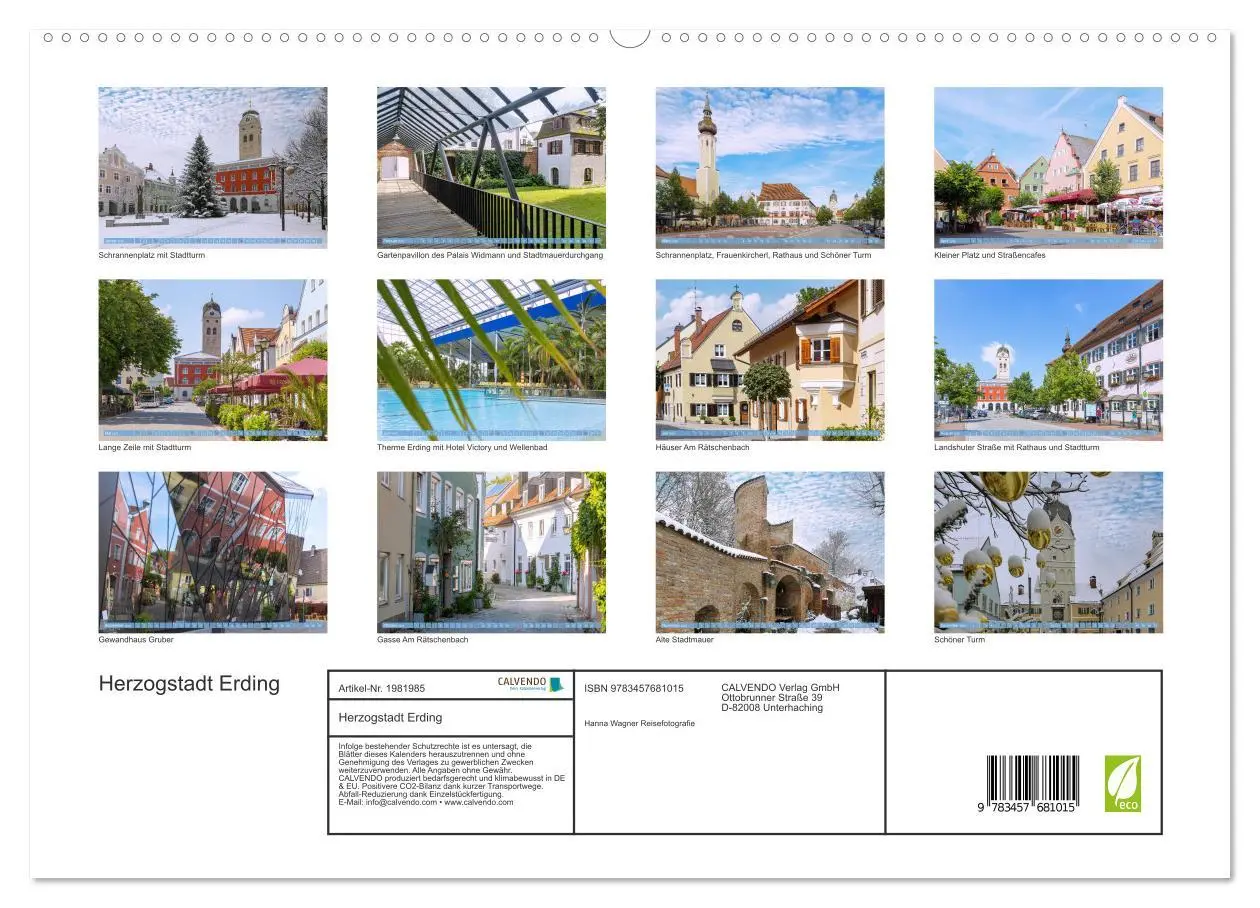1260x908 pixels.
Task: Open the Therme Erding Wellenbad photo
Action: pos(491,360)
